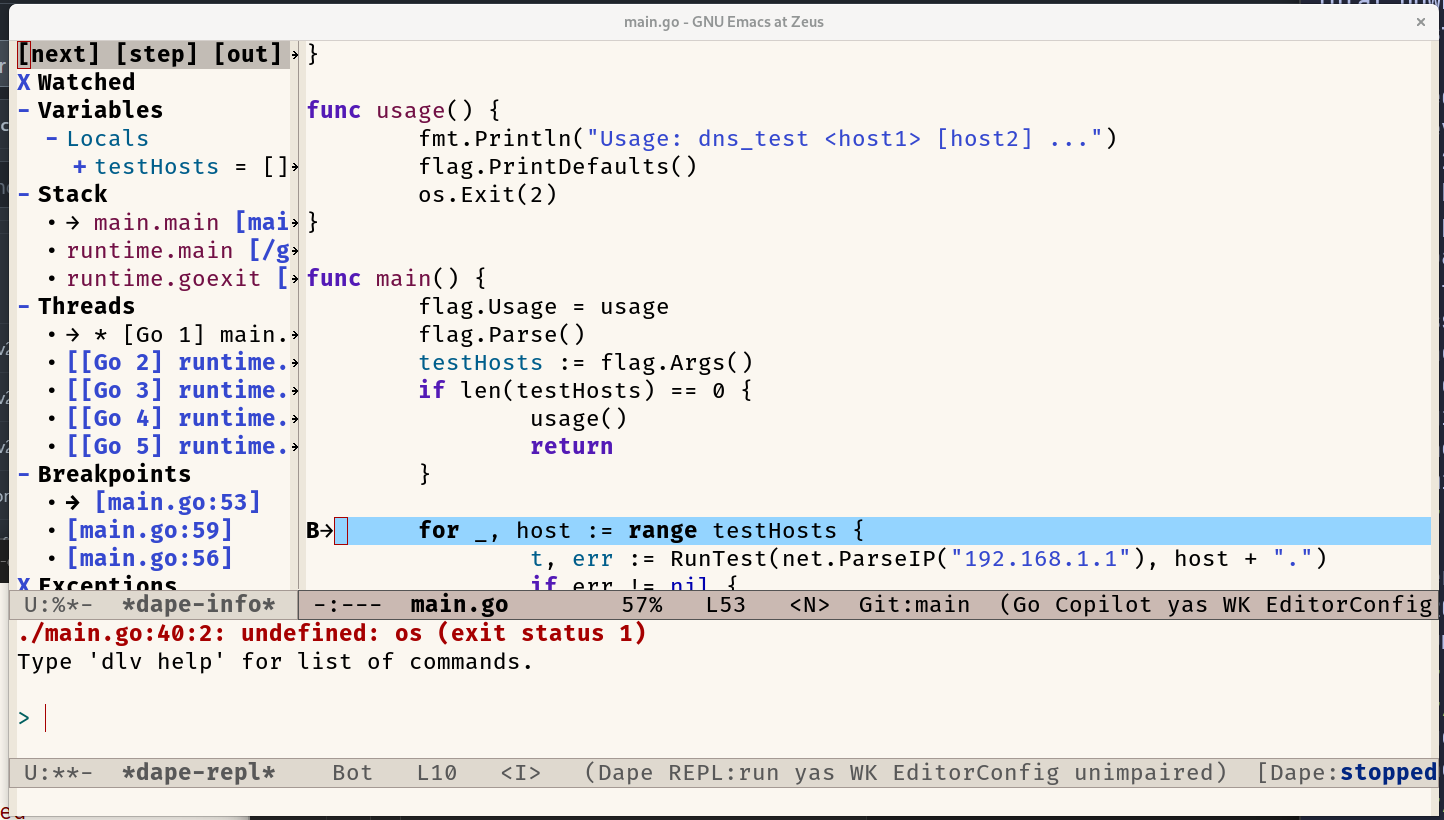Expand the Exceptions section
Image resolution: width=1444 pixels, height=820 pixels.
click(24, 584)
